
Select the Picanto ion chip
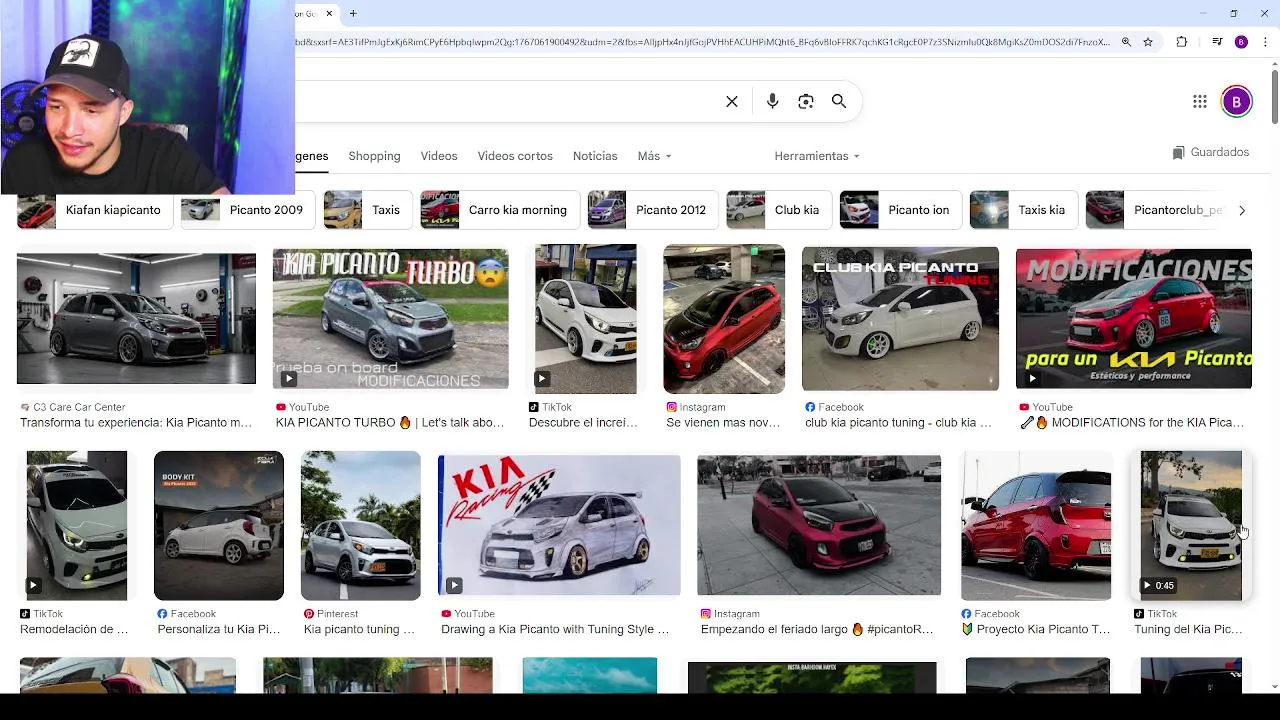click(x=899, y=210)
